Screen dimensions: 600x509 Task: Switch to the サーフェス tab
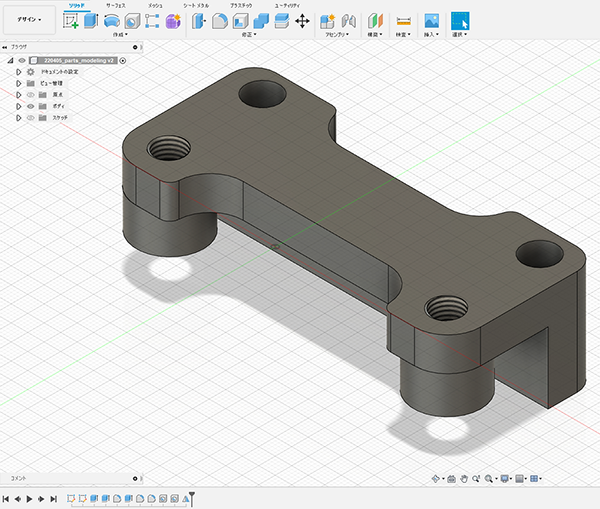(117, 5)
